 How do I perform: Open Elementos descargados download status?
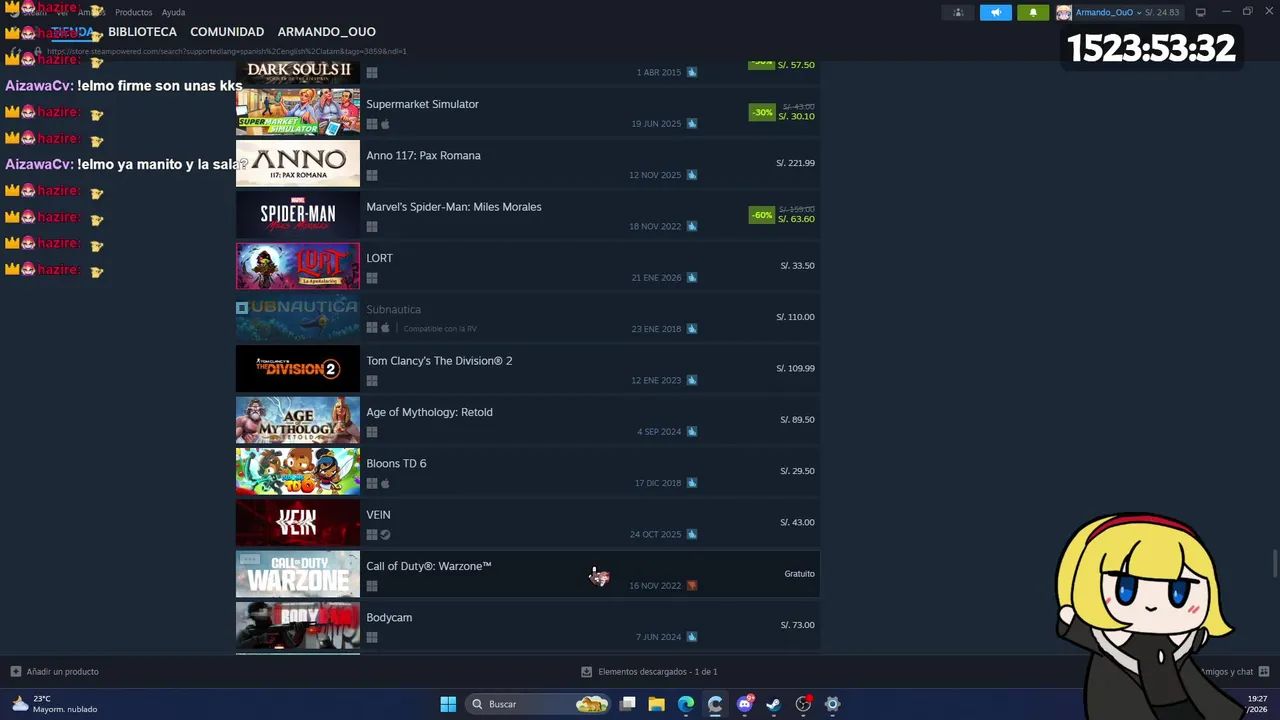coord(649,672)
